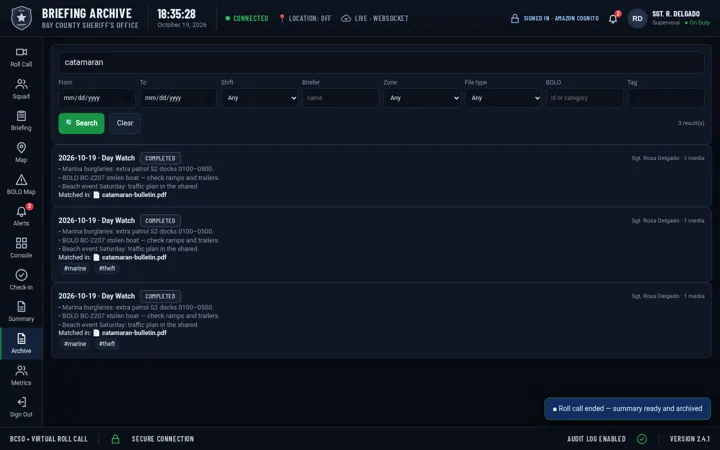Click Signed In Amazon Cognito text
The width and height of the screenshot is (720, 450).
[561, 18]
